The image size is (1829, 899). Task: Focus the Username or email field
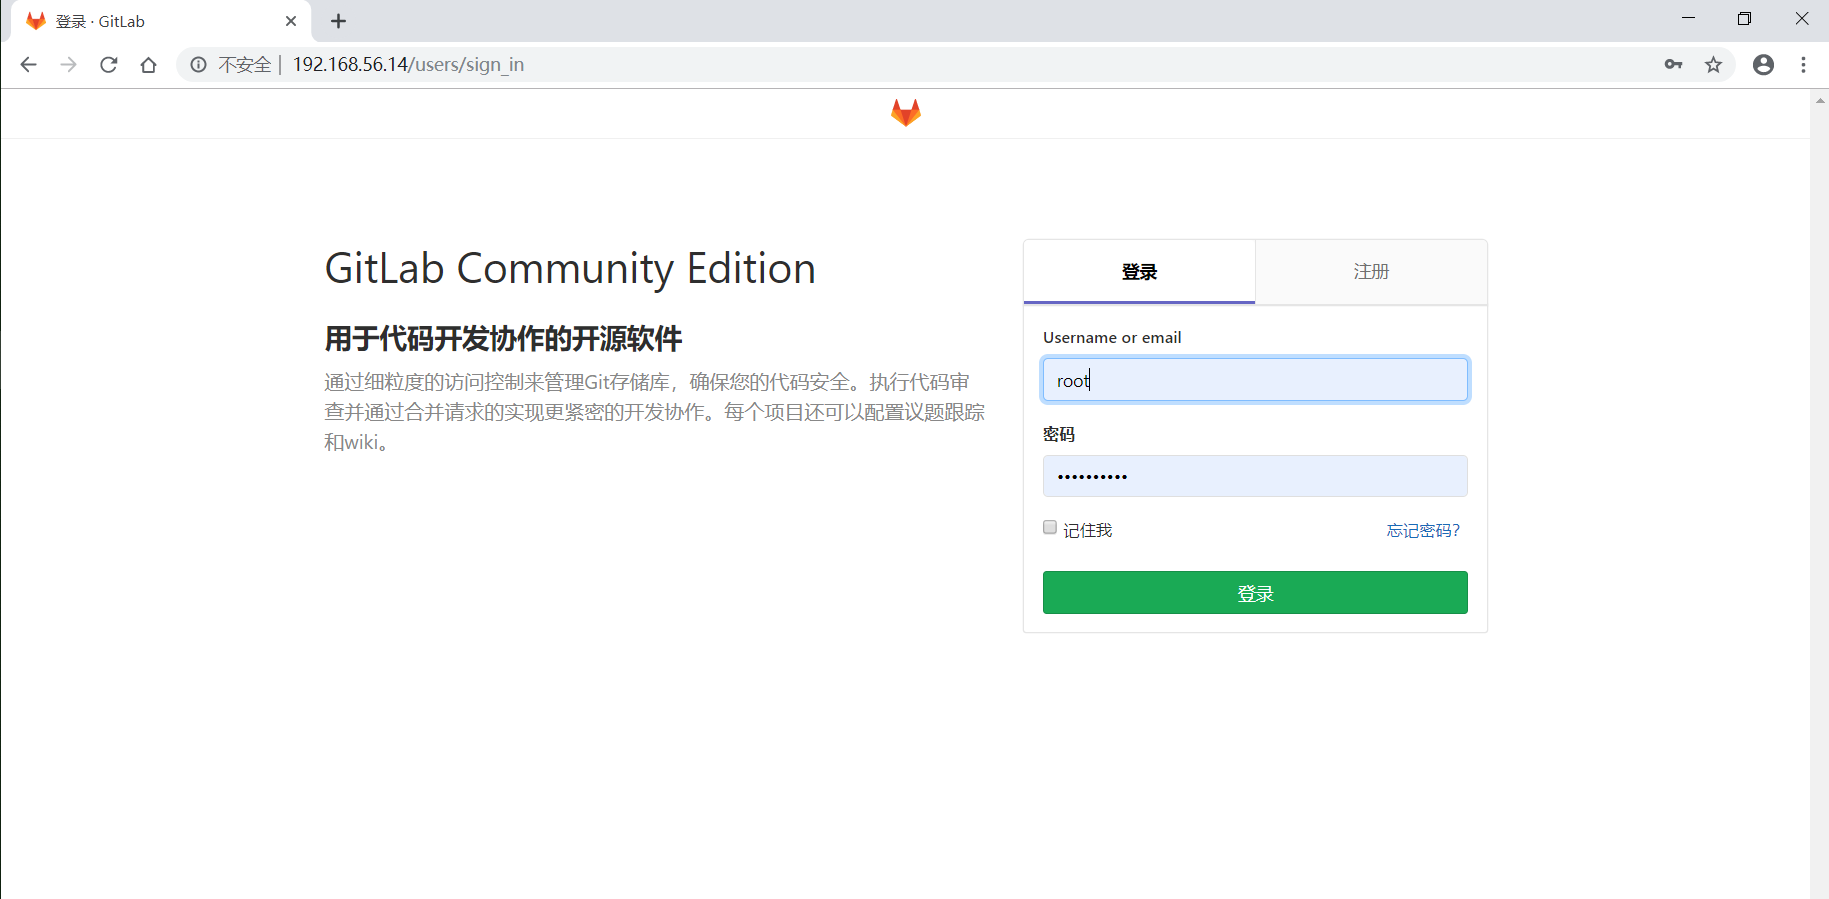pos(1255,380)
